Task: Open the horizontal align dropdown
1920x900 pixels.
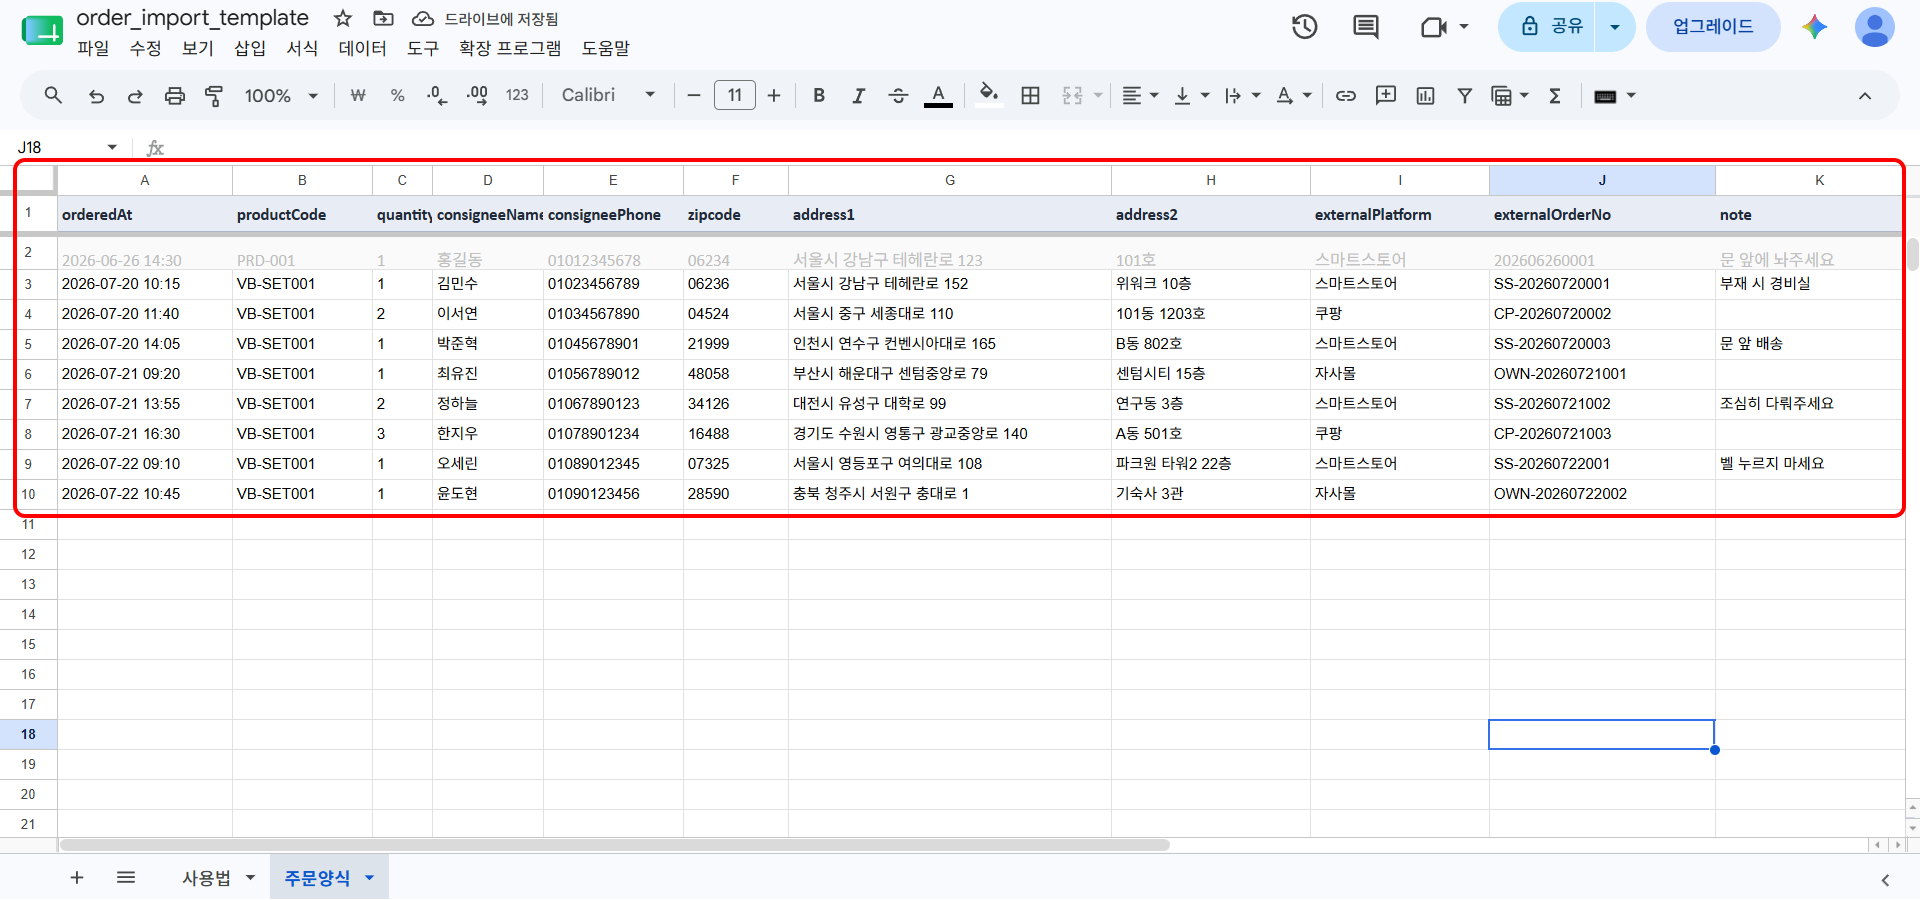Action: 1139,96
